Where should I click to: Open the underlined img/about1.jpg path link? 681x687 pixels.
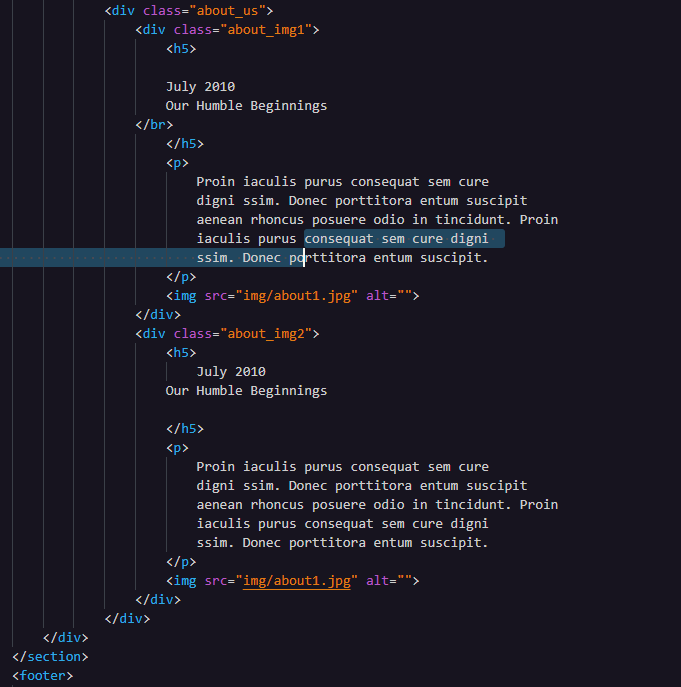pyautogui.click(x=297, y=581)
